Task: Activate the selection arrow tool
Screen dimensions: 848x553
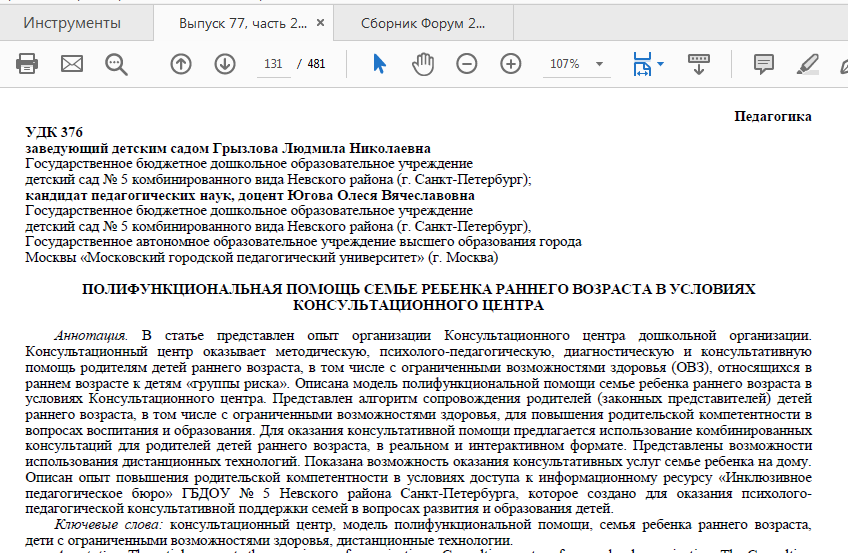Action: click(379, 64)
